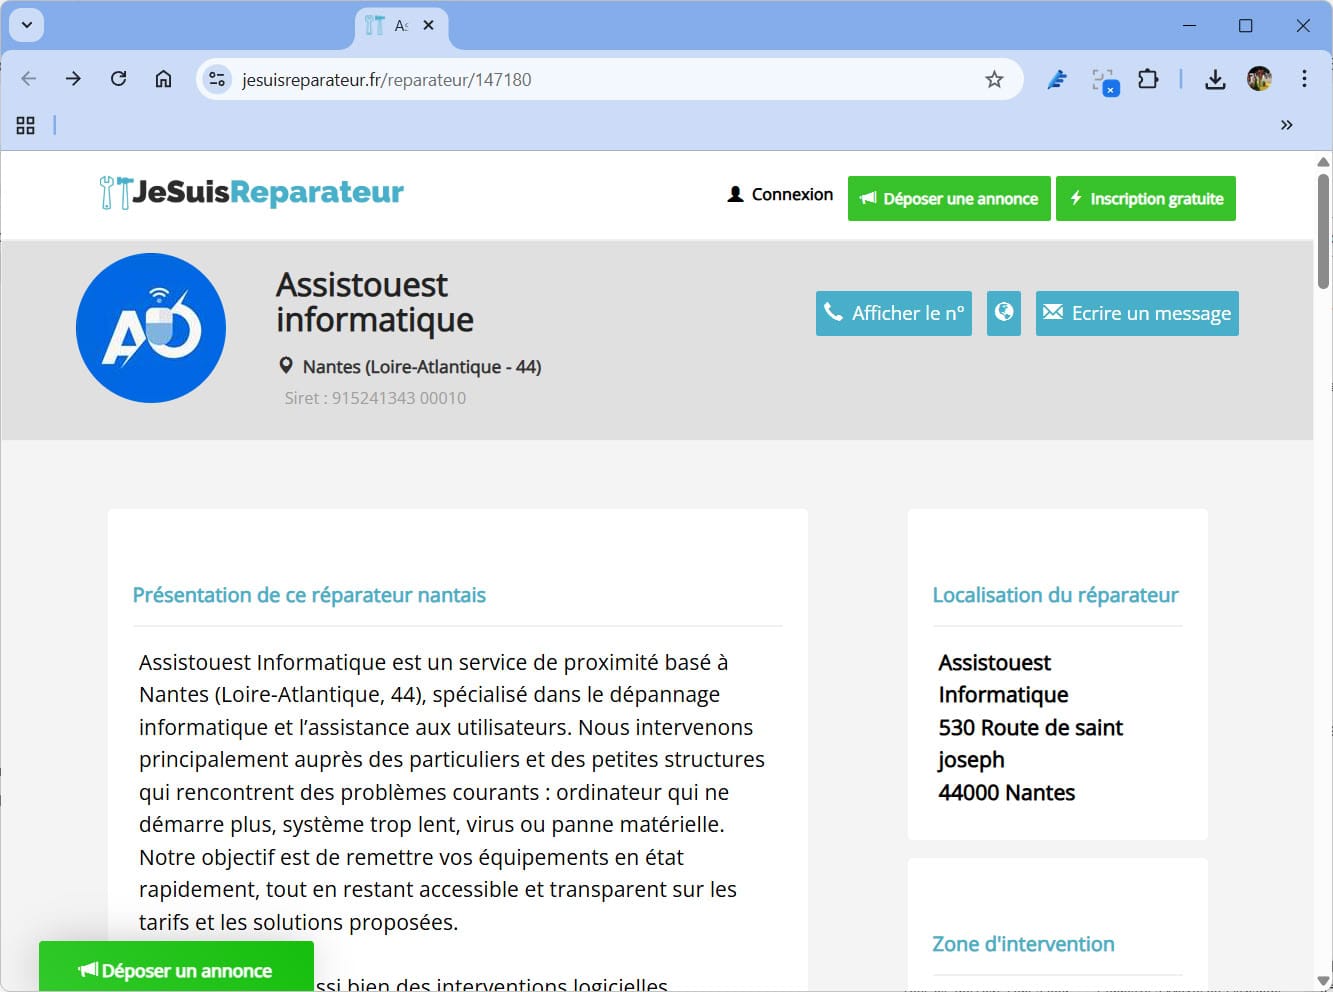
Task: Click the address bar URL
Action: [387, 80]
